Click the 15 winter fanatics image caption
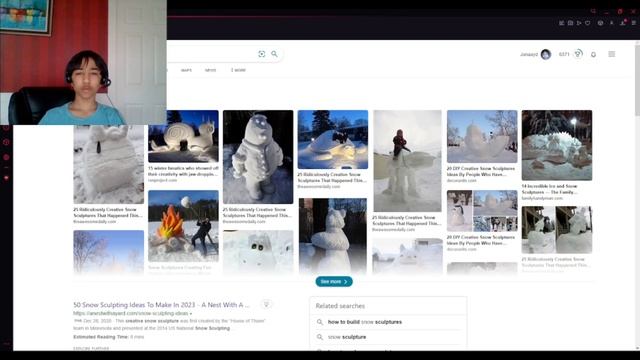 tap(183, 171)
